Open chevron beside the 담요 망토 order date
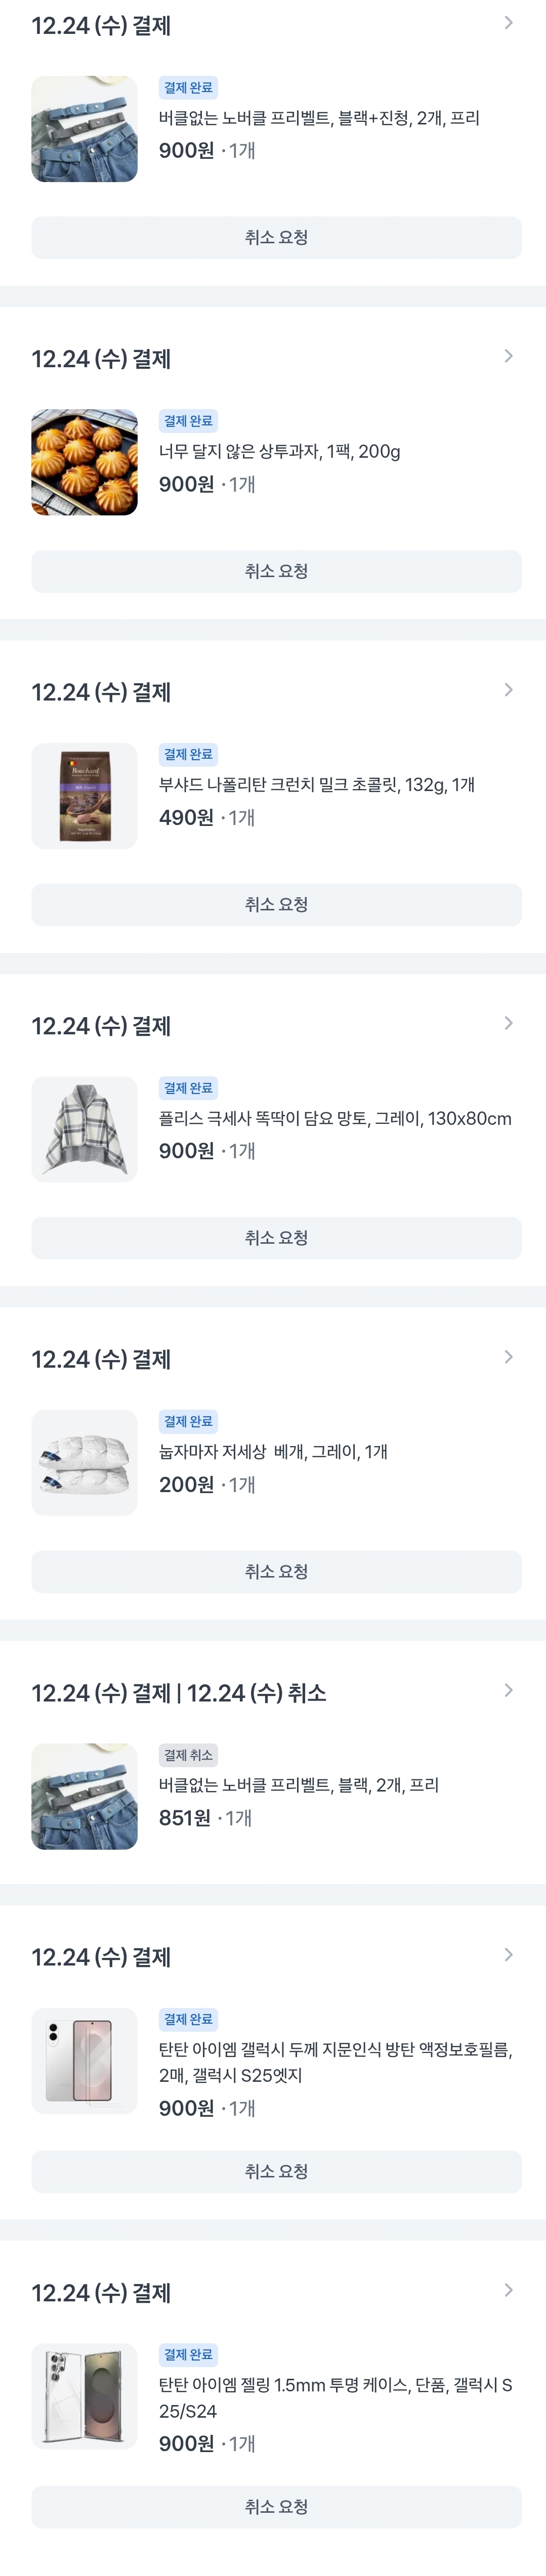Viewport: 546px width, 2576px height. point(508,1023)
